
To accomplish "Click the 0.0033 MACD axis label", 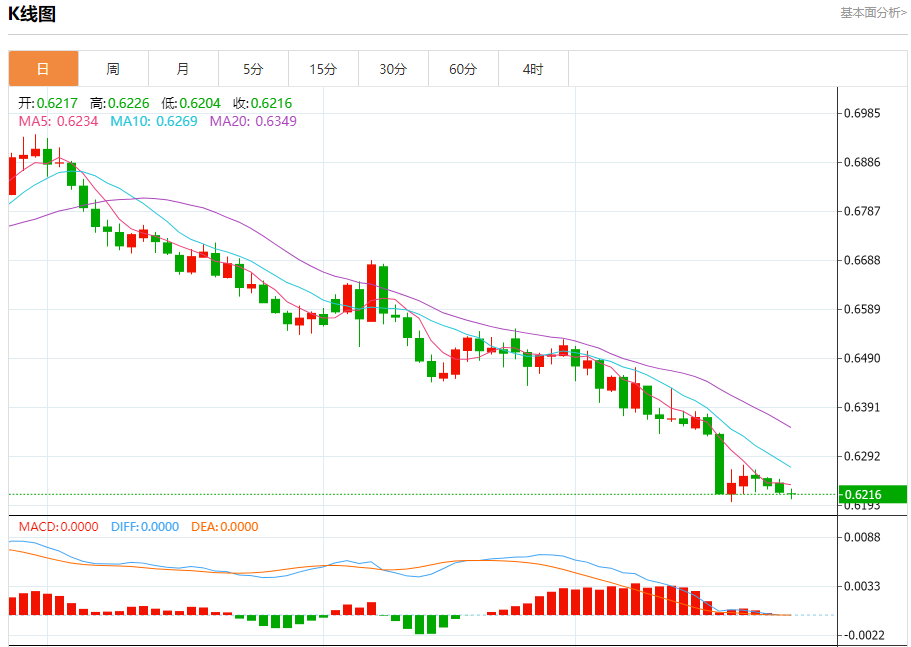I will click(862, 586).
